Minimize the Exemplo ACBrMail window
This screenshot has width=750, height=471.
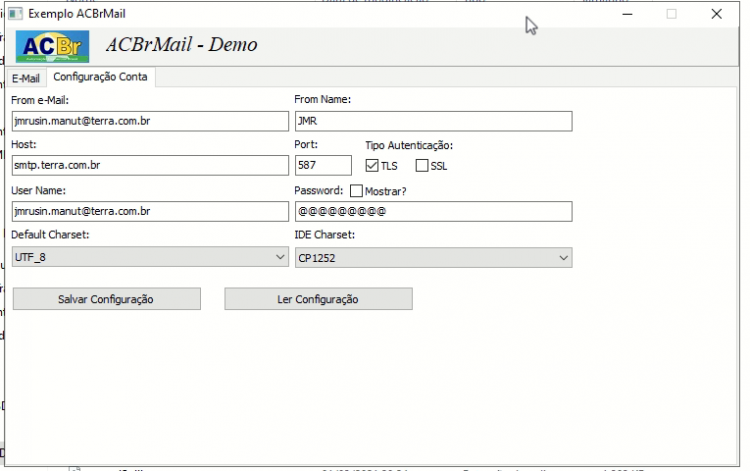628,14
